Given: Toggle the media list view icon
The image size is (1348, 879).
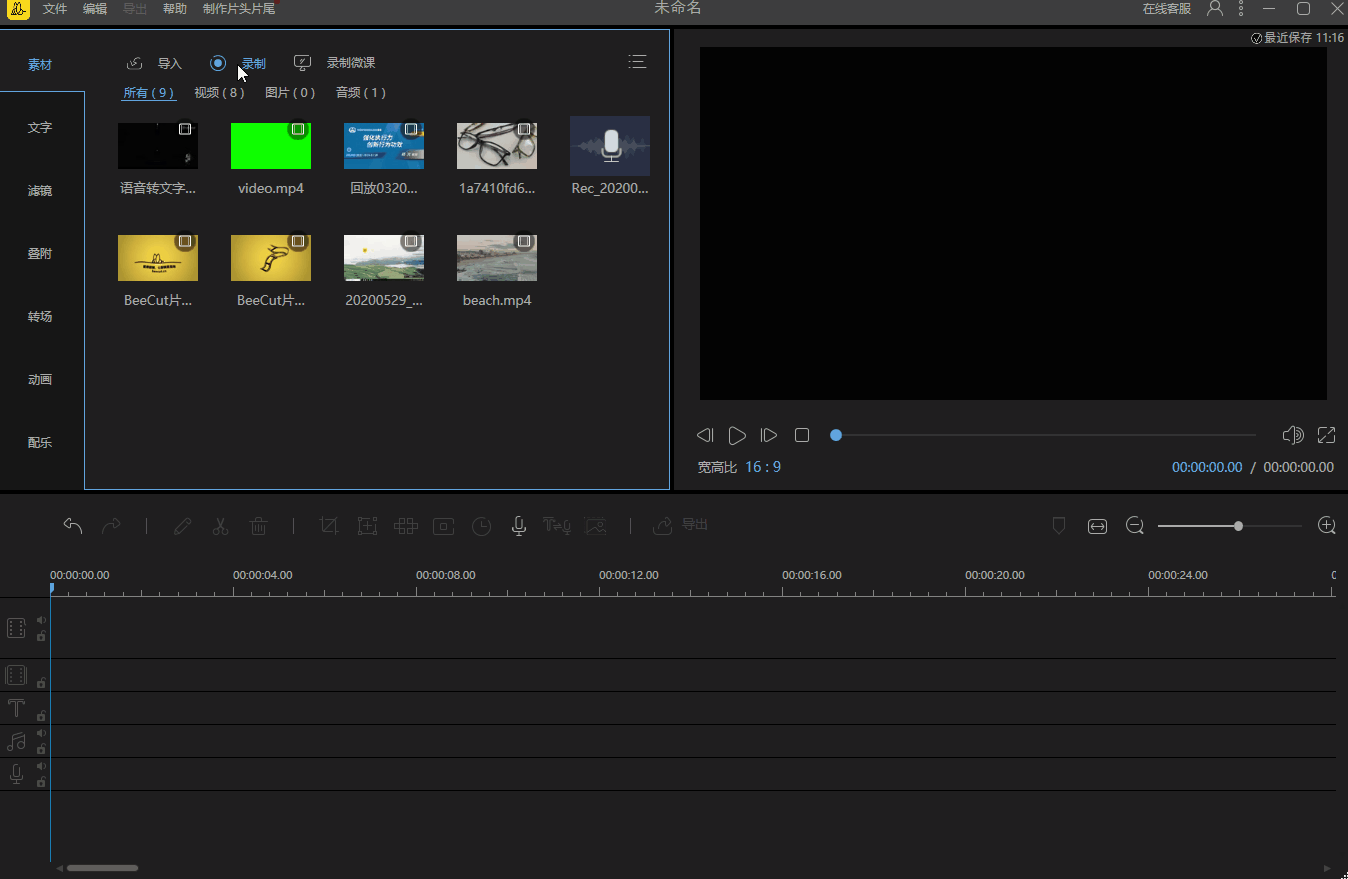Looking at the screenshot, I should 637,62.
